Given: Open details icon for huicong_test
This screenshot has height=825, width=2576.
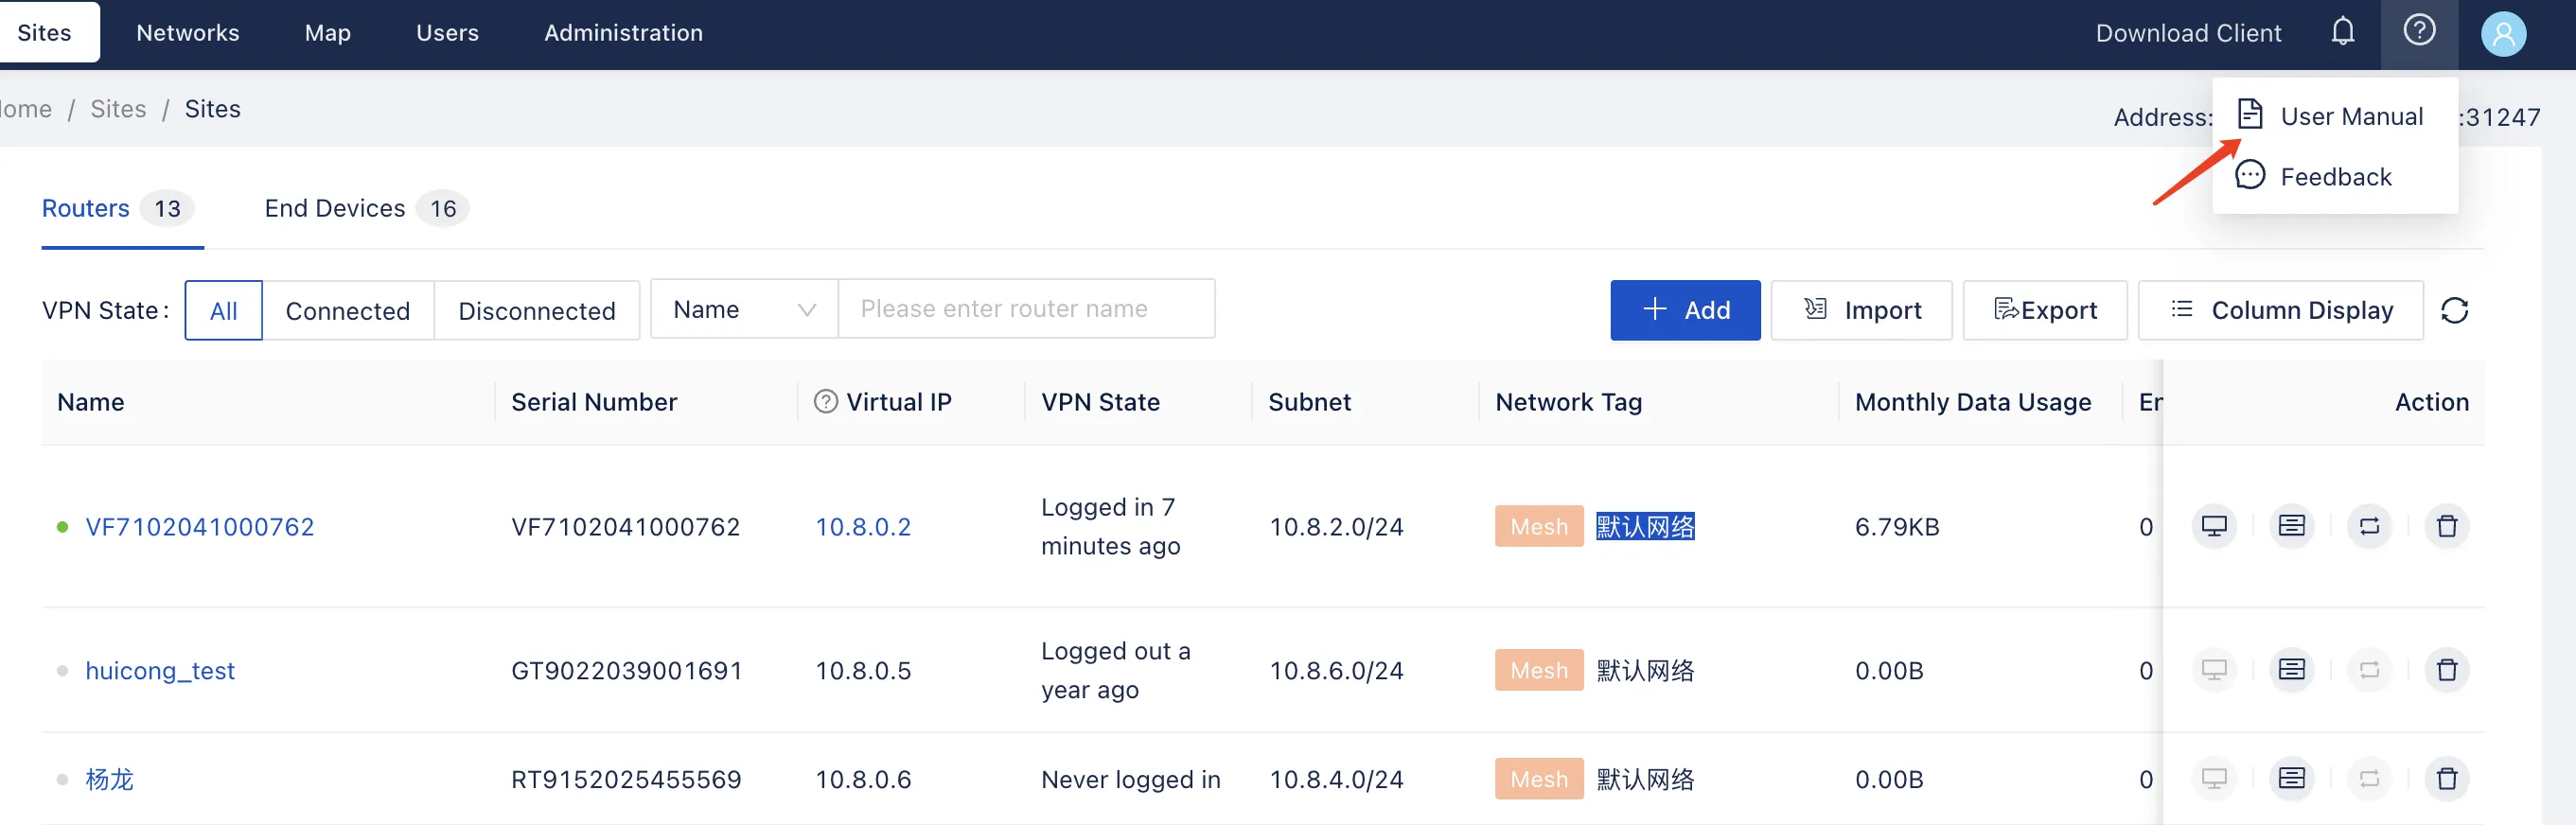Looking at the screenshot, I should click(x=2291, y=670).
